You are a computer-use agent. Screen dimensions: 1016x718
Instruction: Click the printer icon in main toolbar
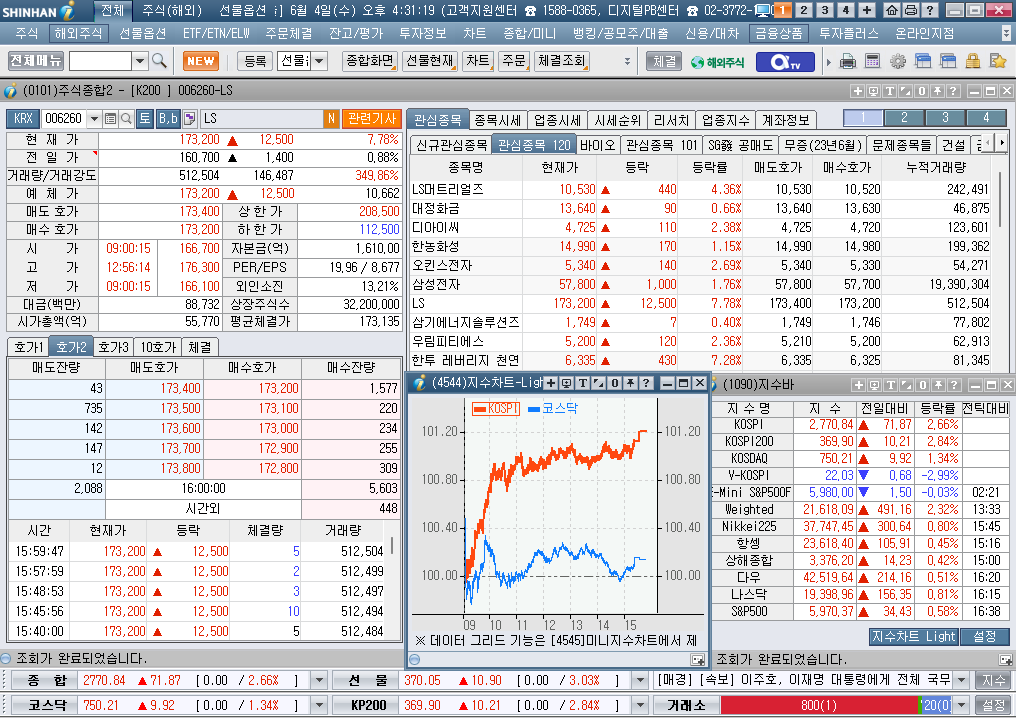848,62
